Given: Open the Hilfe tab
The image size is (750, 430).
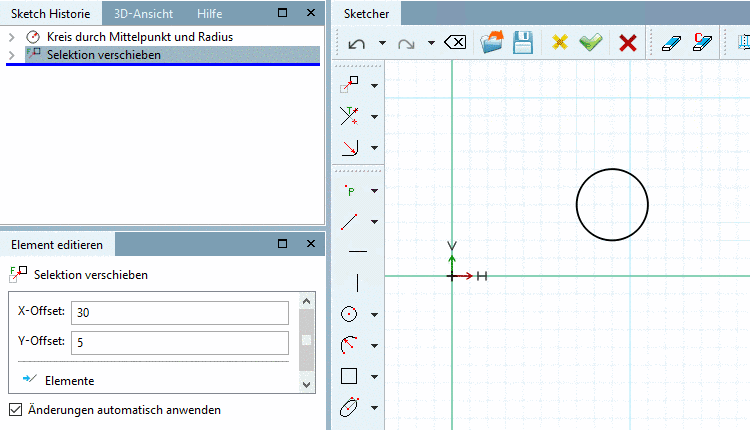Looking at the screenshot, I should (x=210, y=14).
